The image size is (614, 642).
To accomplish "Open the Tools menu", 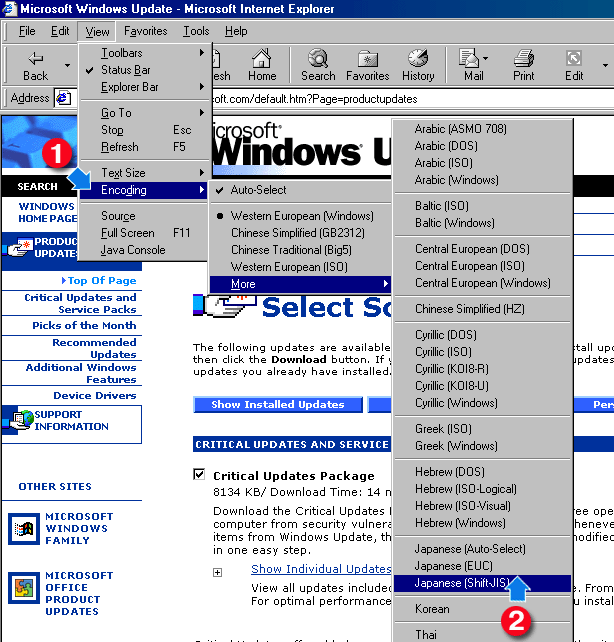I will [196, 31].
